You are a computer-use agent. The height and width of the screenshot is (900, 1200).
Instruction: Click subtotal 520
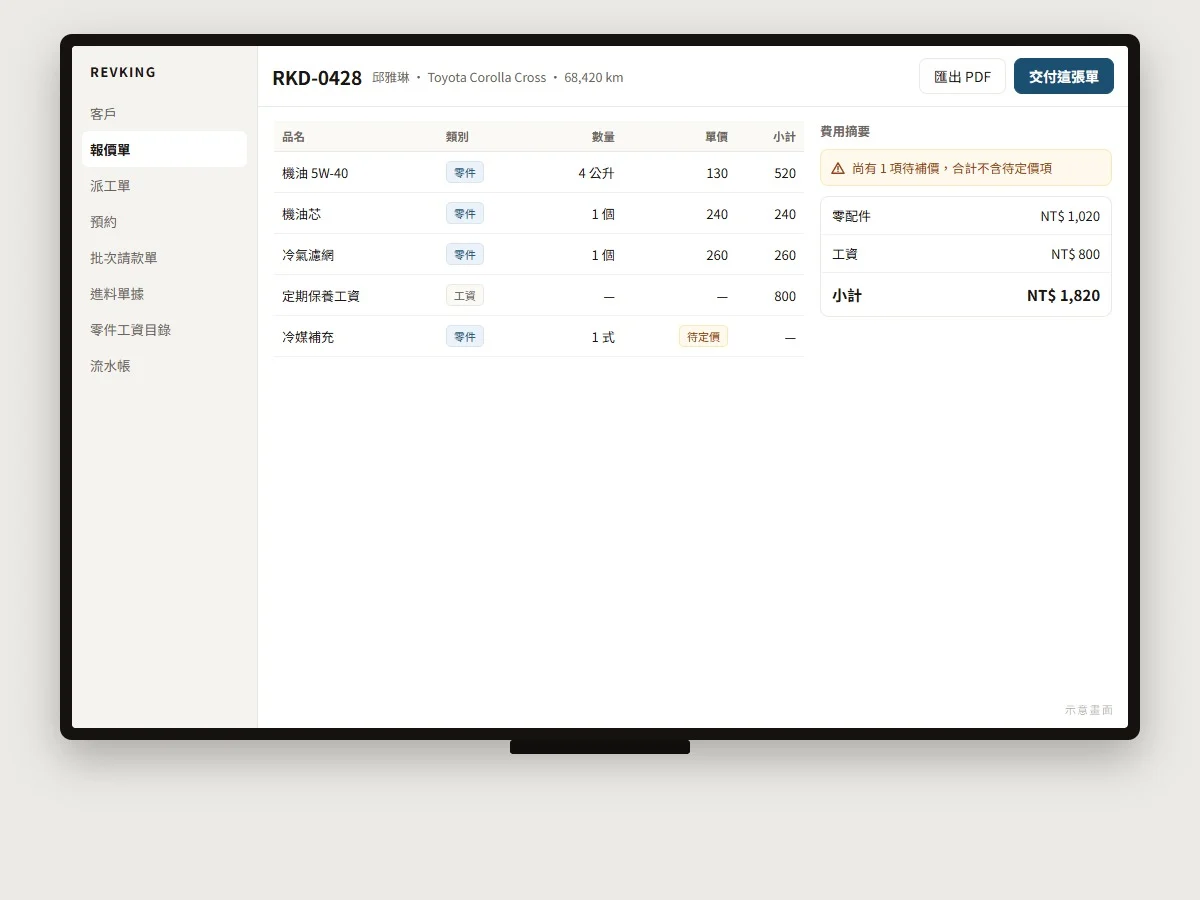(x=785, y=173)
